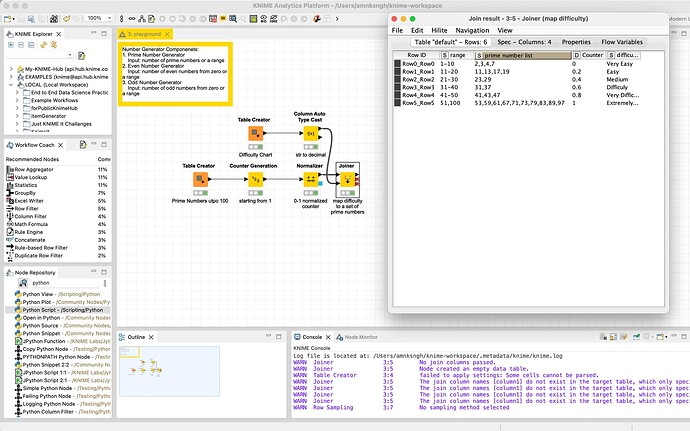Open Hilite menu in Join result window
690x431 pixels.
[x=439, y=30]
